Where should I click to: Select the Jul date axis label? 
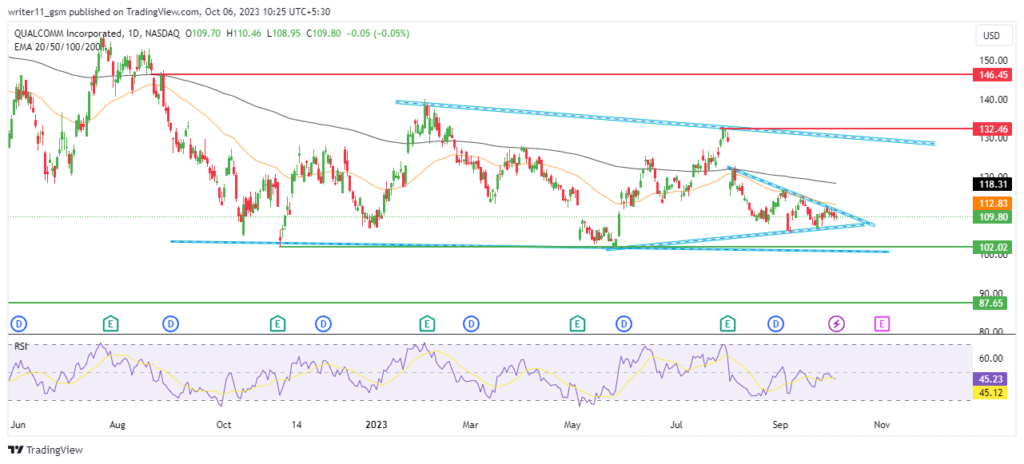pyautogui.click(x=677, y=425)
